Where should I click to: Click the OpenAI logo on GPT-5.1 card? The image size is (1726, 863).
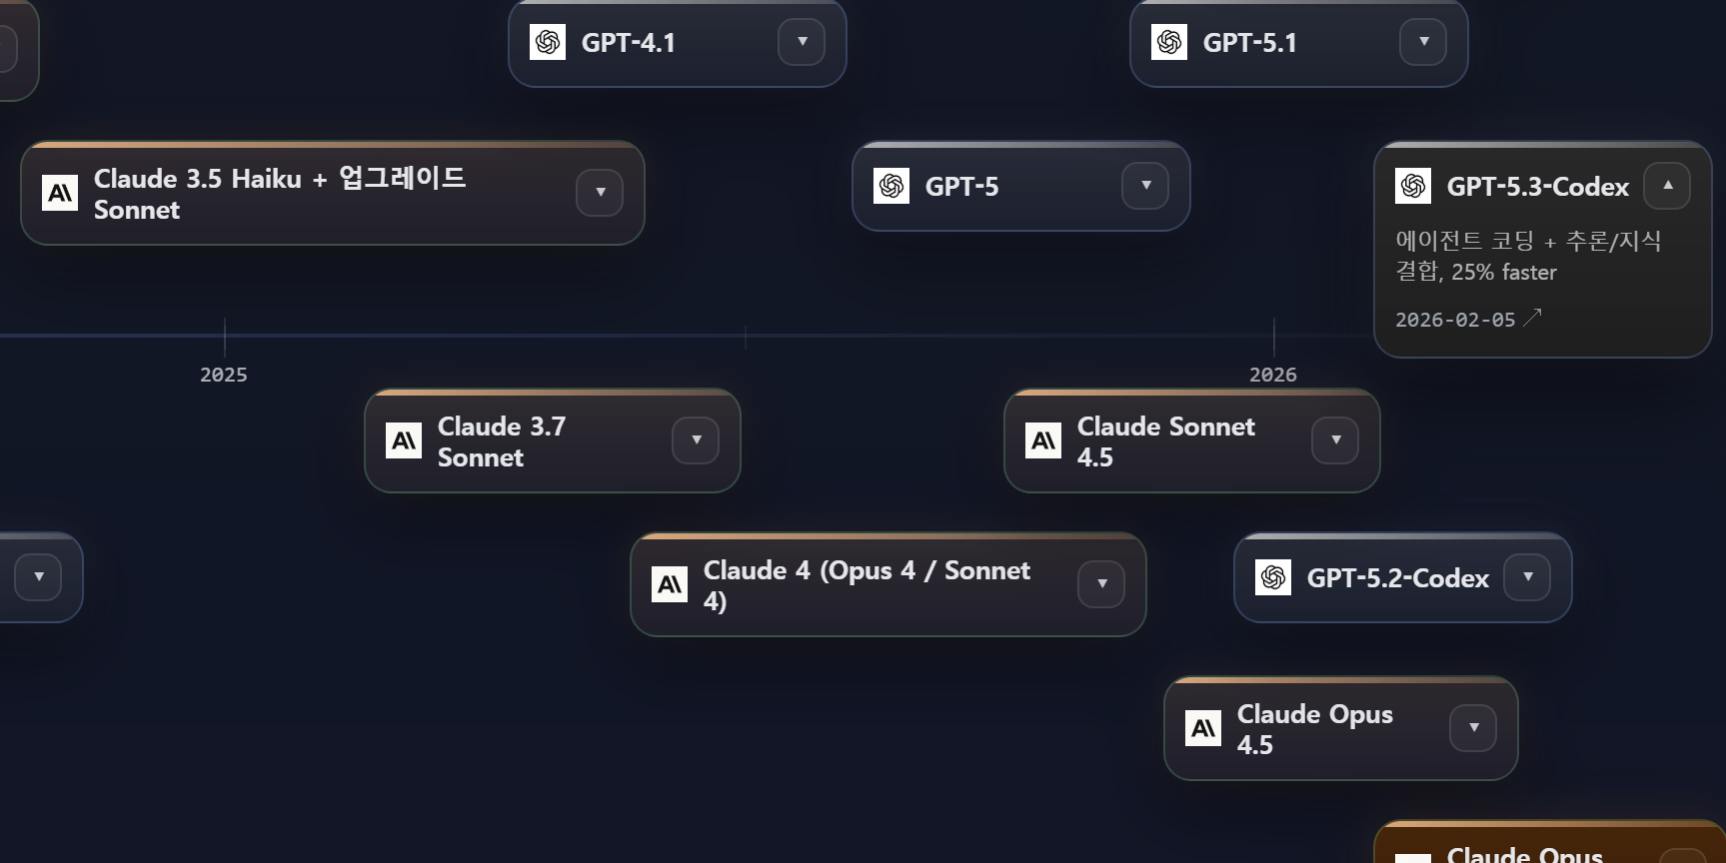1169,42
